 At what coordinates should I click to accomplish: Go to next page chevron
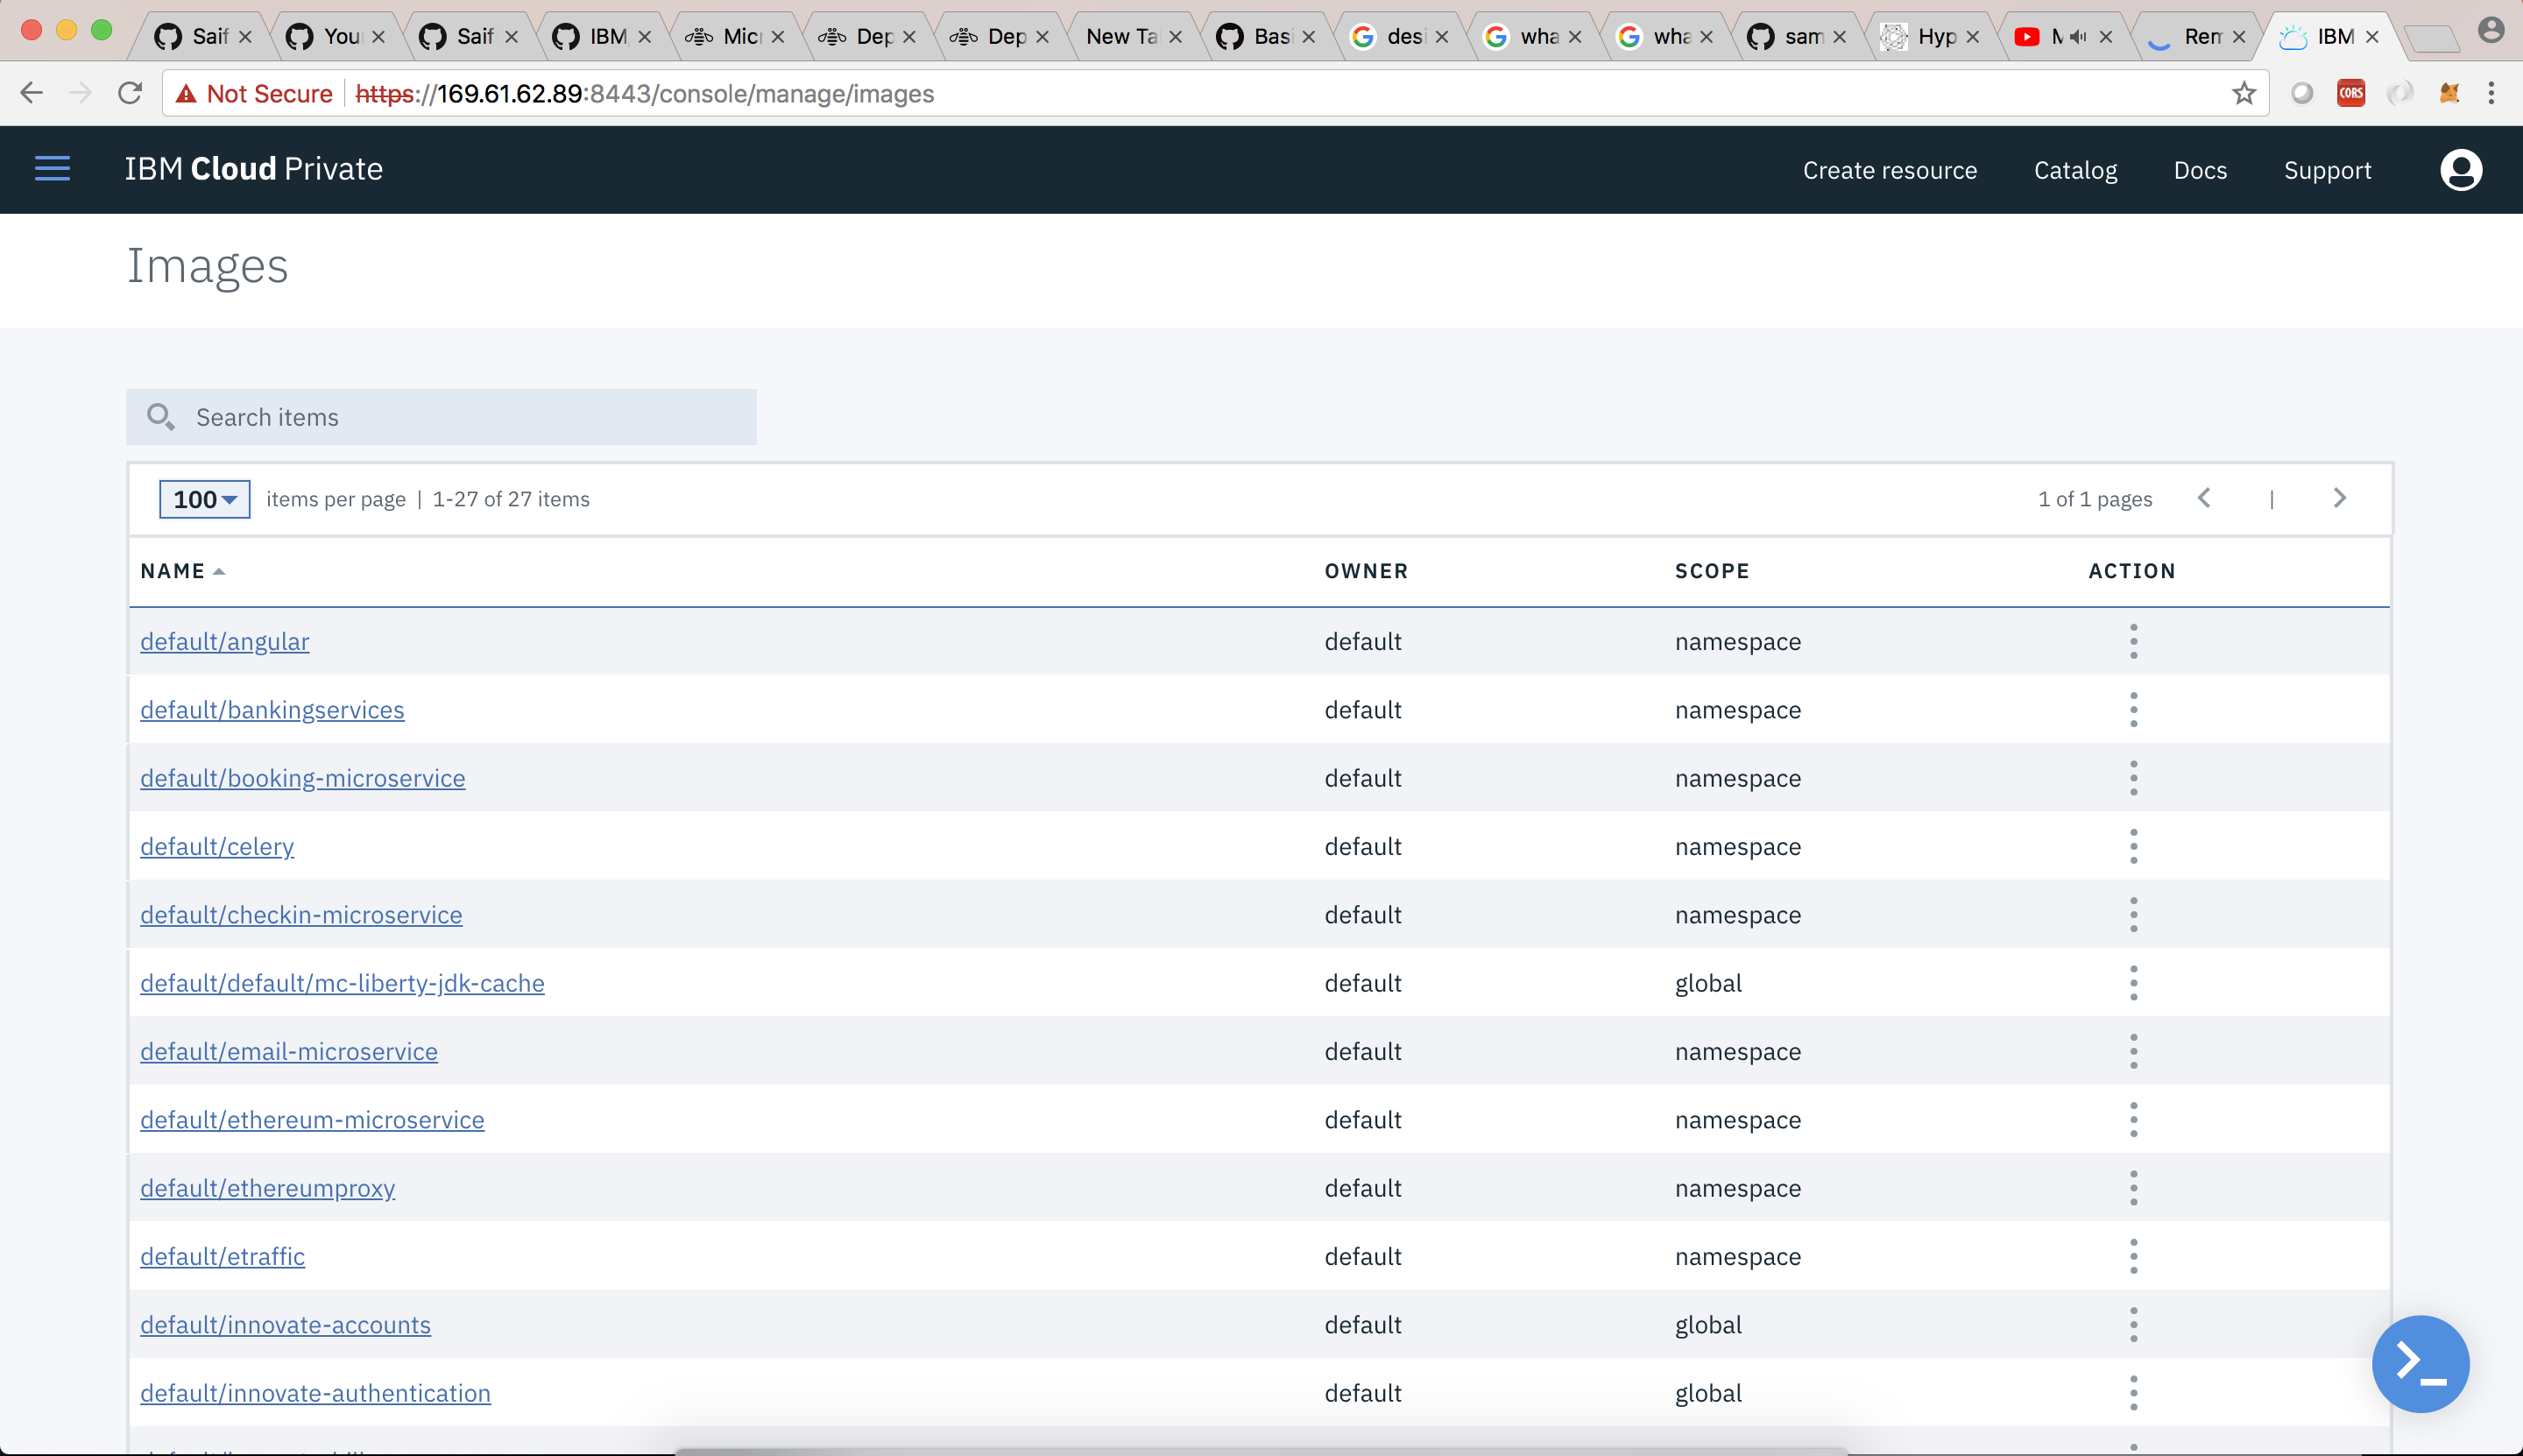click(x=2339, y=498)
